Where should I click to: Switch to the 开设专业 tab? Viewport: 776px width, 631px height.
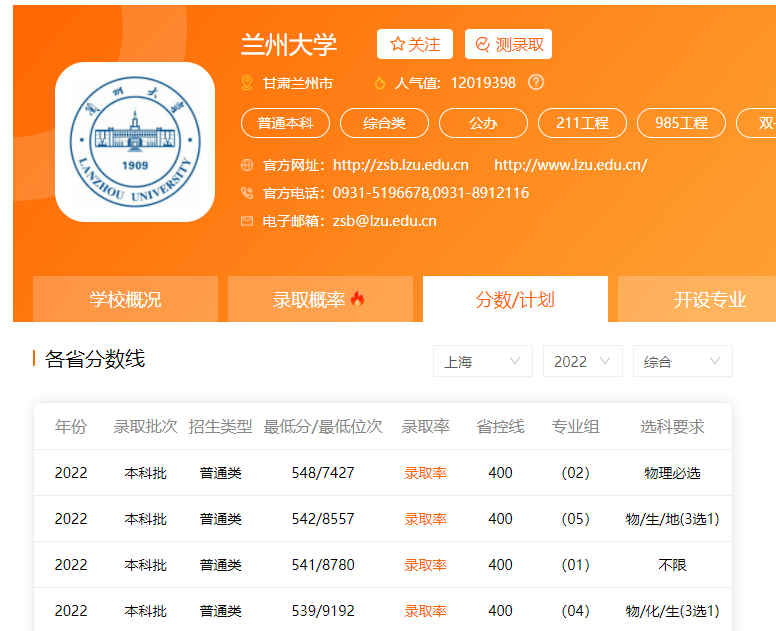tap(697, 299)
